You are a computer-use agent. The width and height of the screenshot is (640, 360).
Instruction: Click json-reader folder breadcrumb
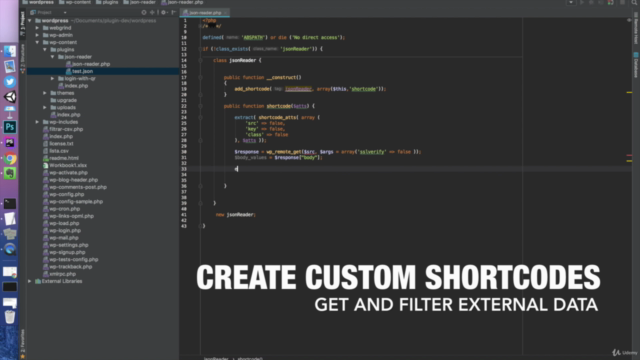(140, 2)
